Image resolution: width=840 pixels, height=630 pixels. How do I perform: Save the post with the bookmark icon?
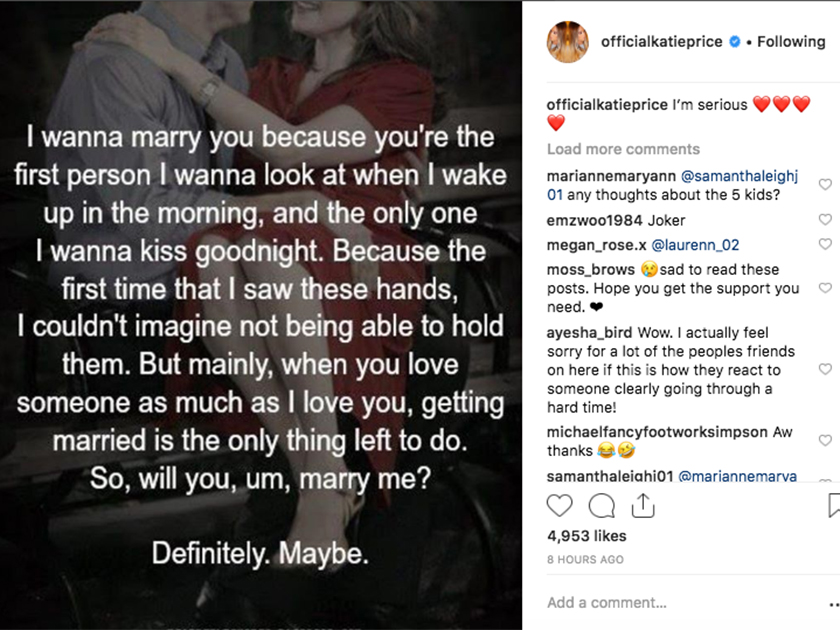click(834, 506)
